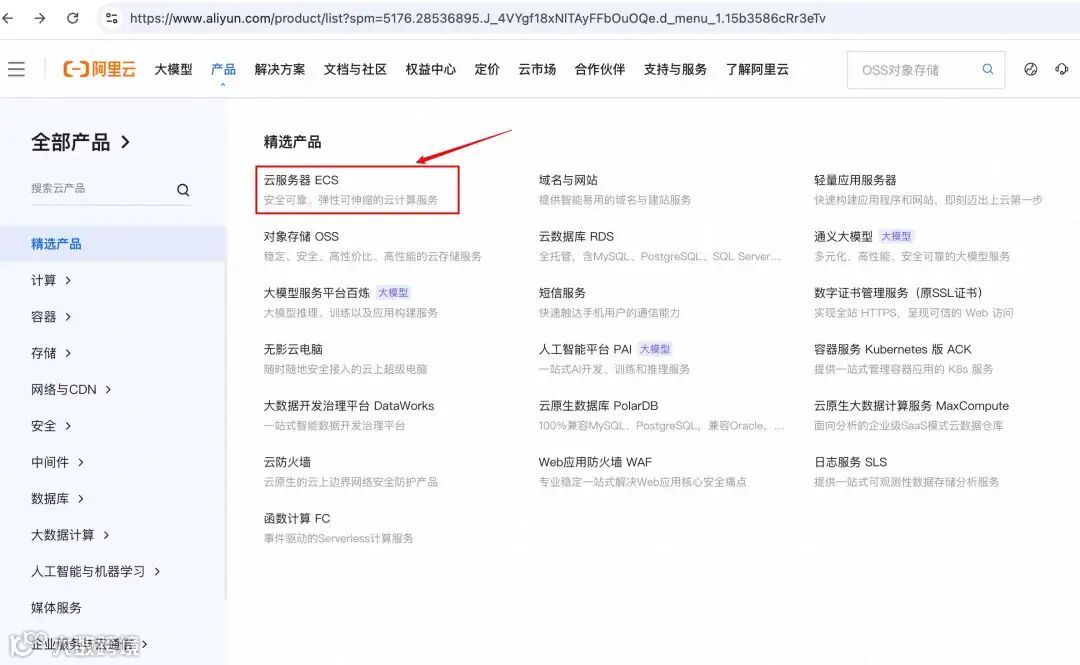This screenshot has height=665, width=1080.
Task: Open 大模型服务平台百炼 product
Action: [x=316, y=293]
